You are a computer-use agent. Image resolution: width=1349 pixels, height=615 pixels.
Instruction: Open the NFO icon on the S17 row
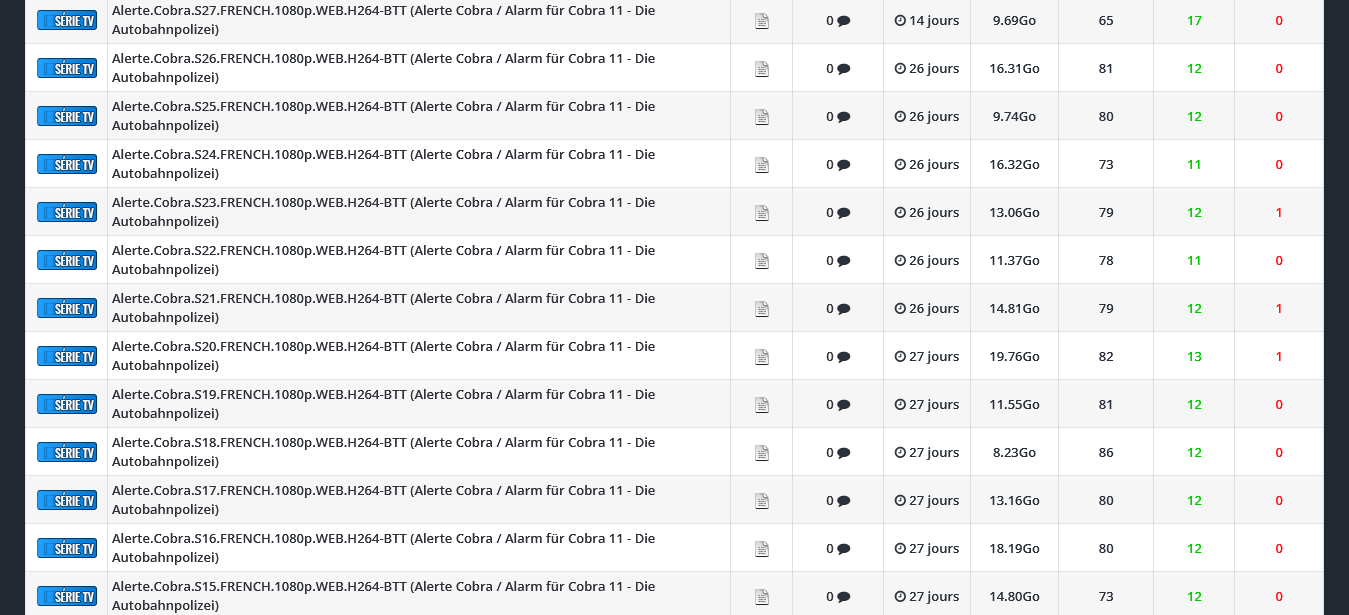point(762,501)
